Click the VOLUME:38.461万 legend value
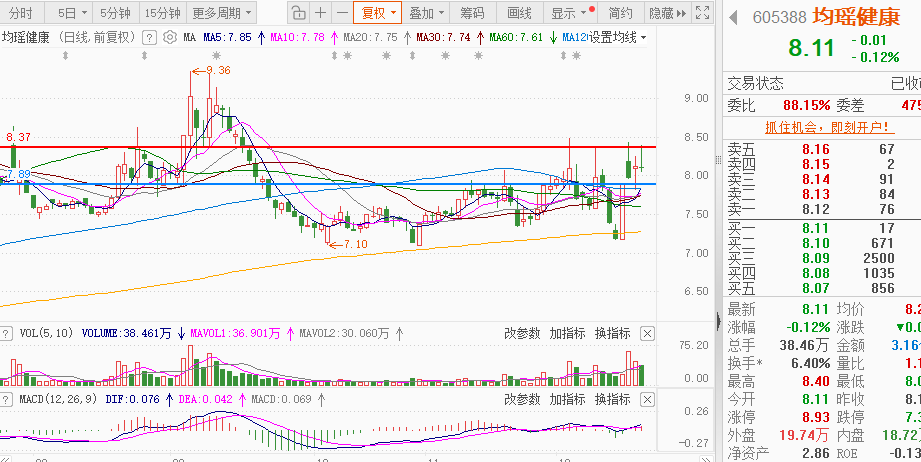Viewport: 921px width, 462px height. click(126, 334)
